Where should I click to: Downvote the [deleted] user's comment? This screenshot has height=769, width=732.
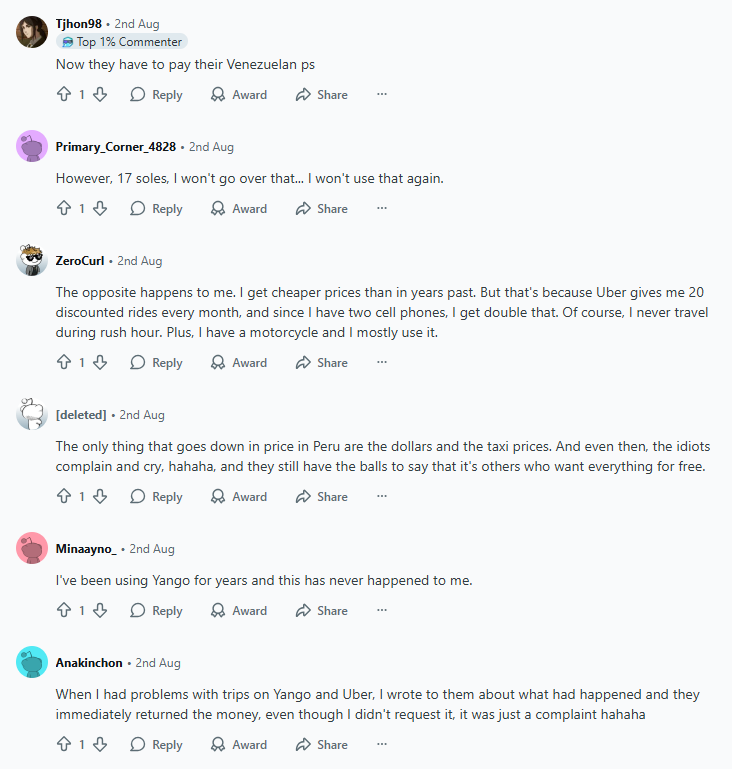[x=100, y=497]
